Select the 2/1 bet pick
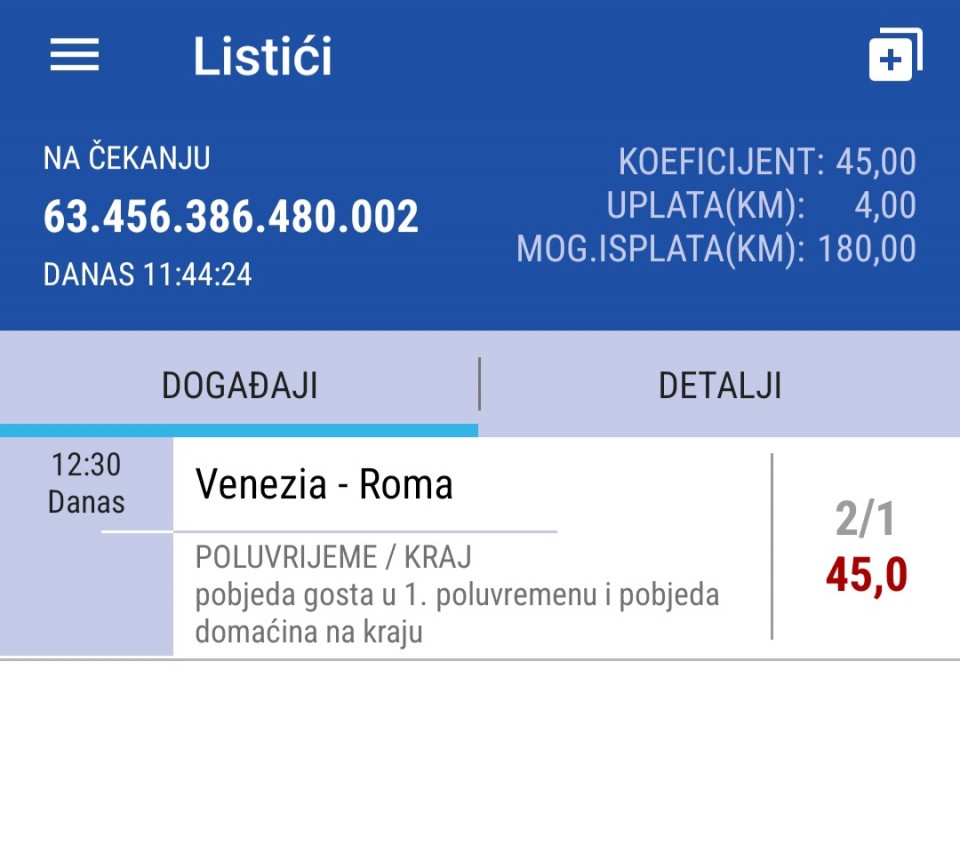This screenshot has height=853, width=960. (865, 519)
